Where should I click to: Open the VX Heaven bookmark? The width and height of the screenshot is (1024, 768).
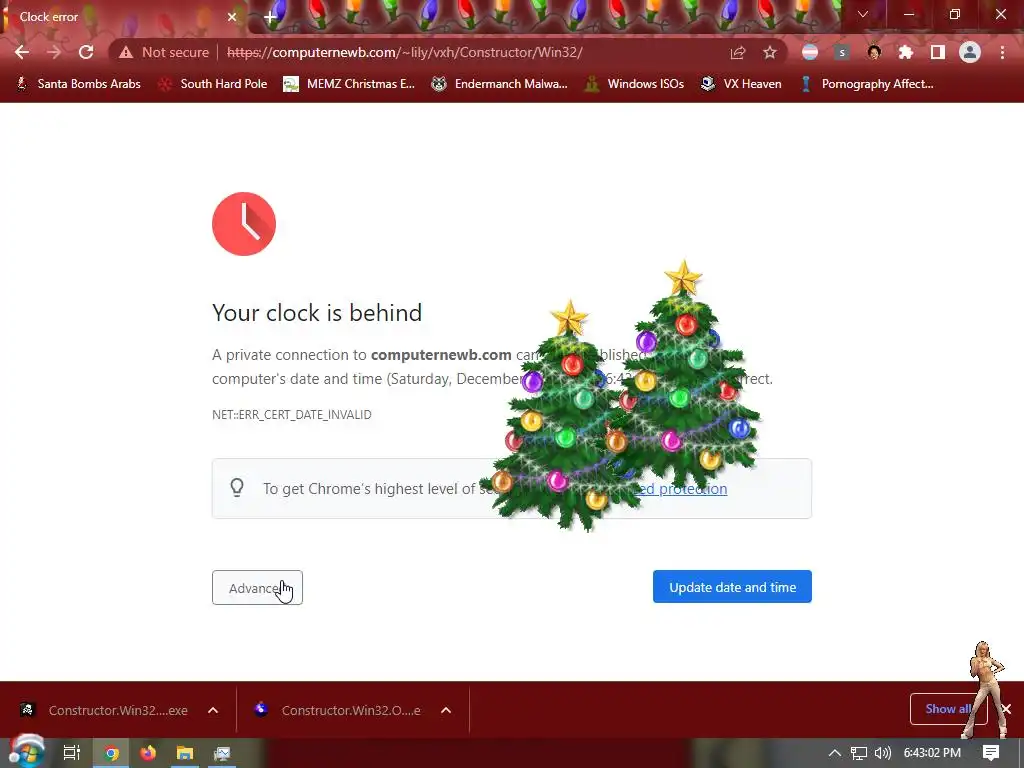(x=741, y=84)
